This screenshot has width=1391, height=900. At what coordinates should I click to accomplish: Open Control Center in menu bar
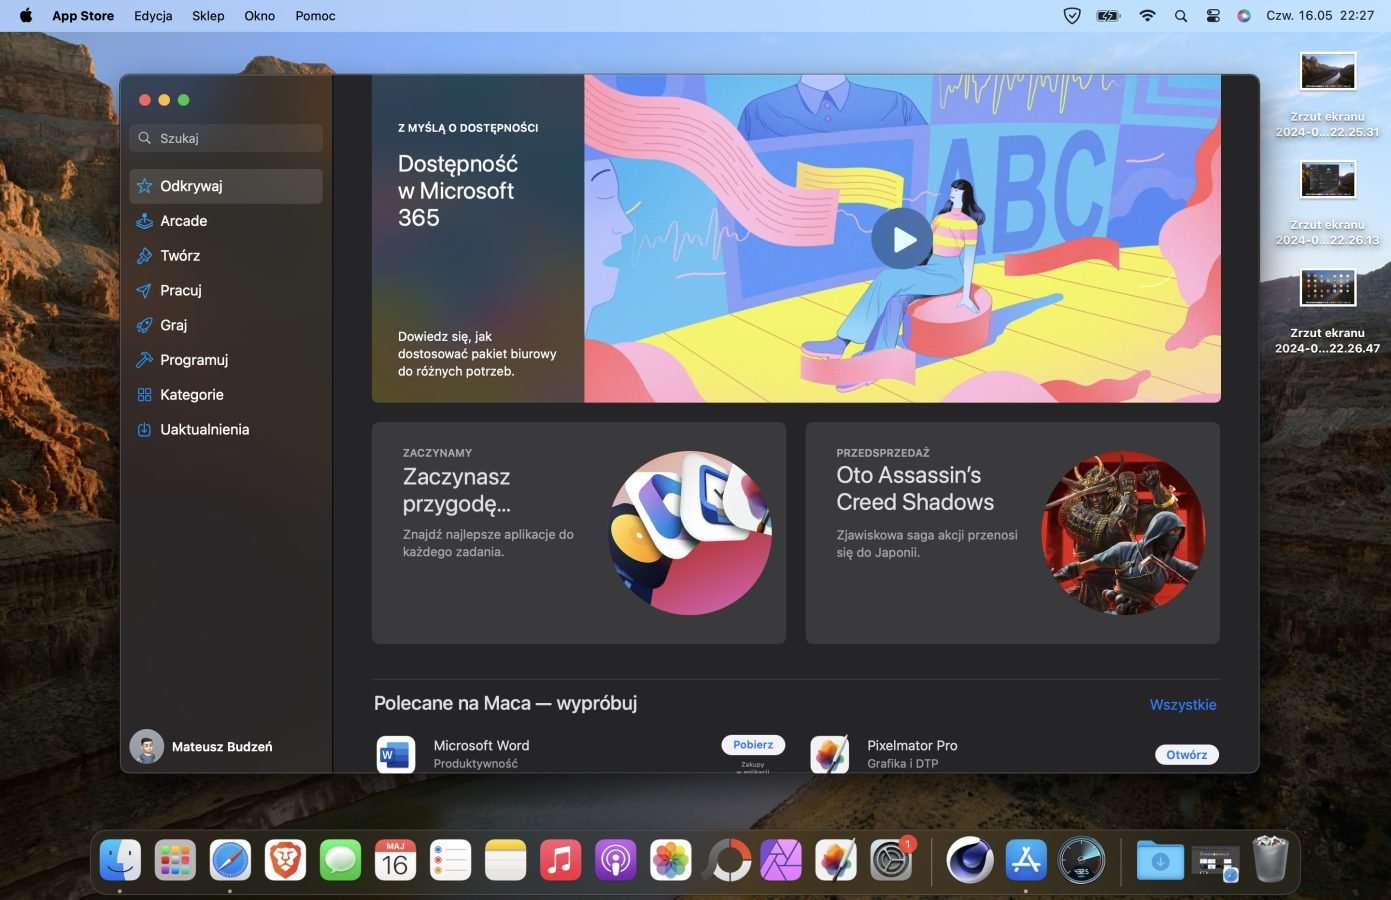[x=1213, y=16]
